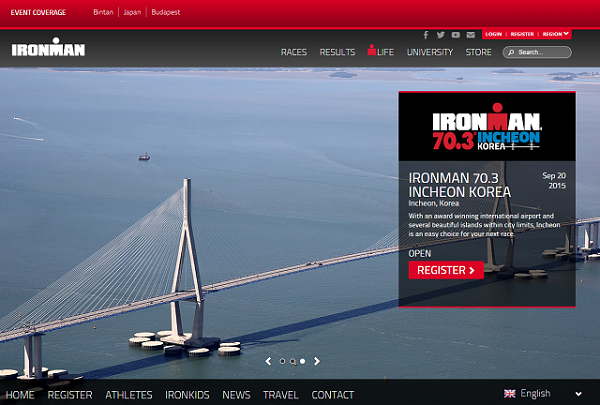Click REGISTER link in top red bar
This screenshot has height=405, width=600.
point(522,34)
